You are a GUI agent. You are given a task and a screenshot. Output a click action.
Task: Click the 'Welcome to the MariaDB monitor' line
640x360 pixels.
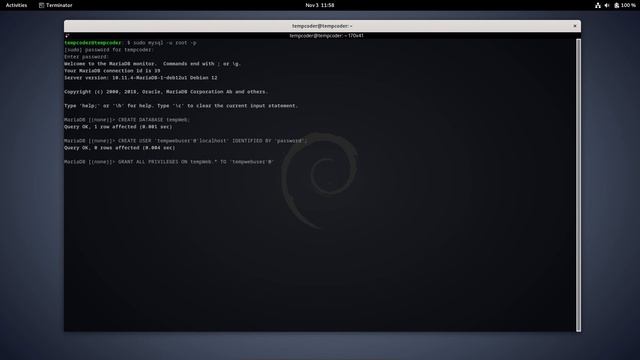(x=153, y=64)
